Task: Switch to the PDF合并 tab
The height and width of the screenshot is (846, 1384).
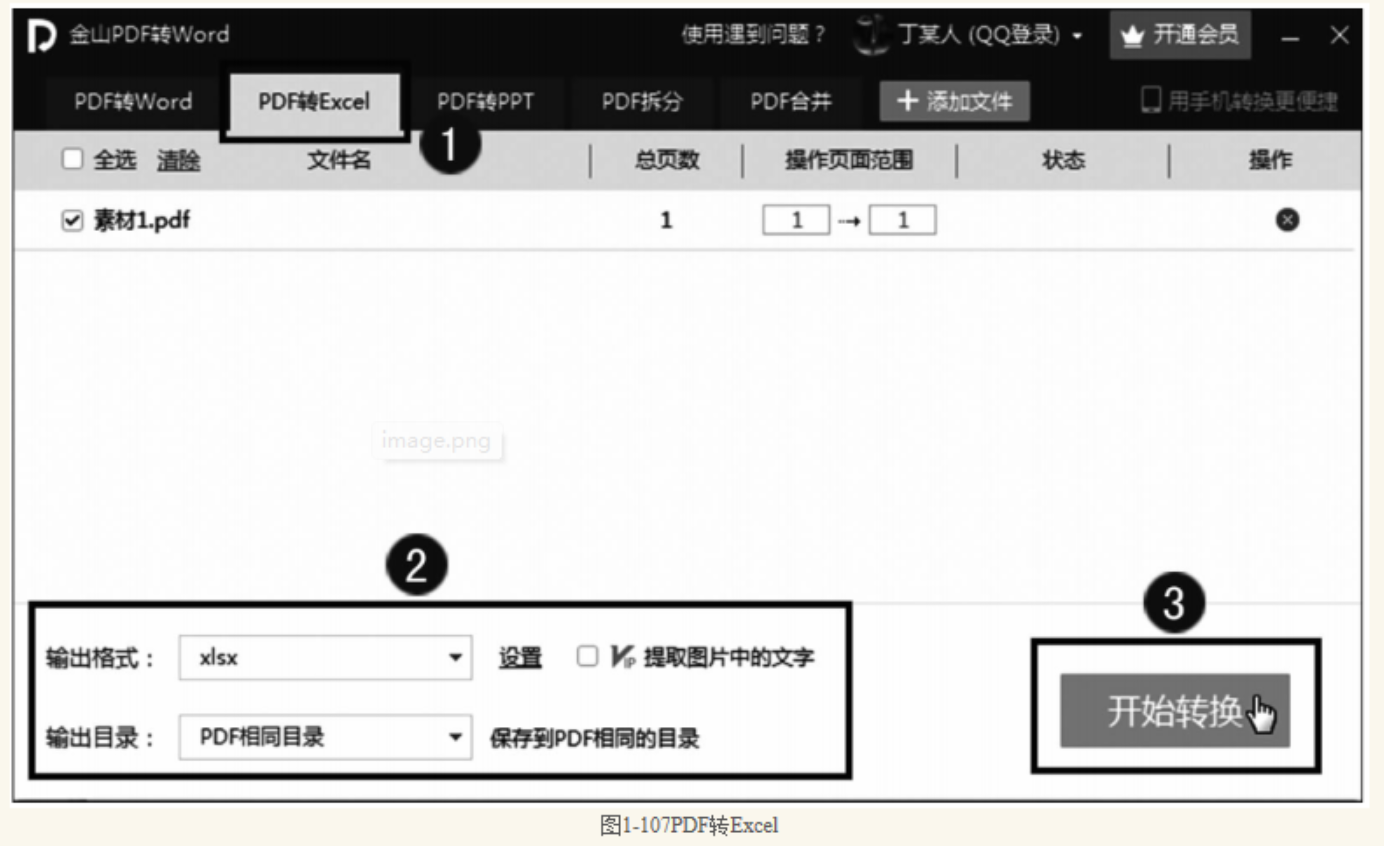Action: 790,101
